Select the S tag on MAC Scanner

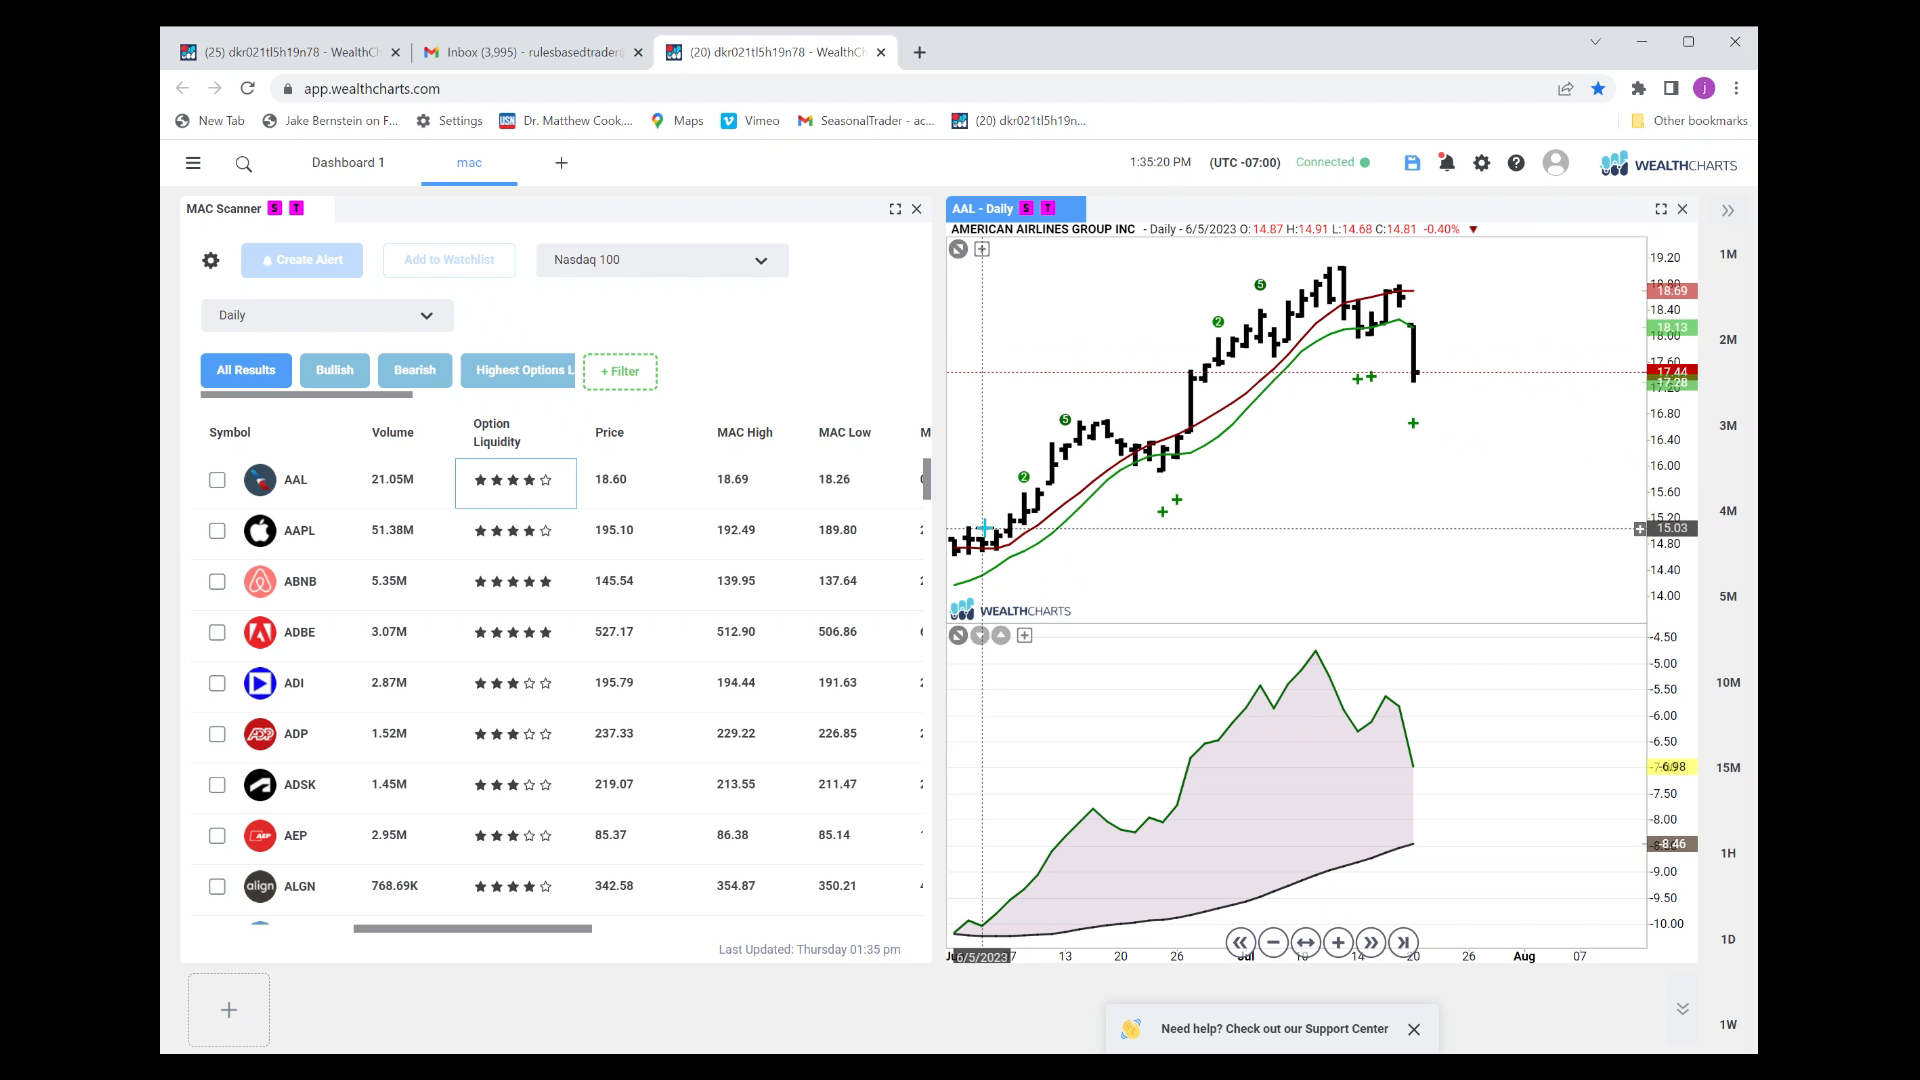click(x=275, y=208)
